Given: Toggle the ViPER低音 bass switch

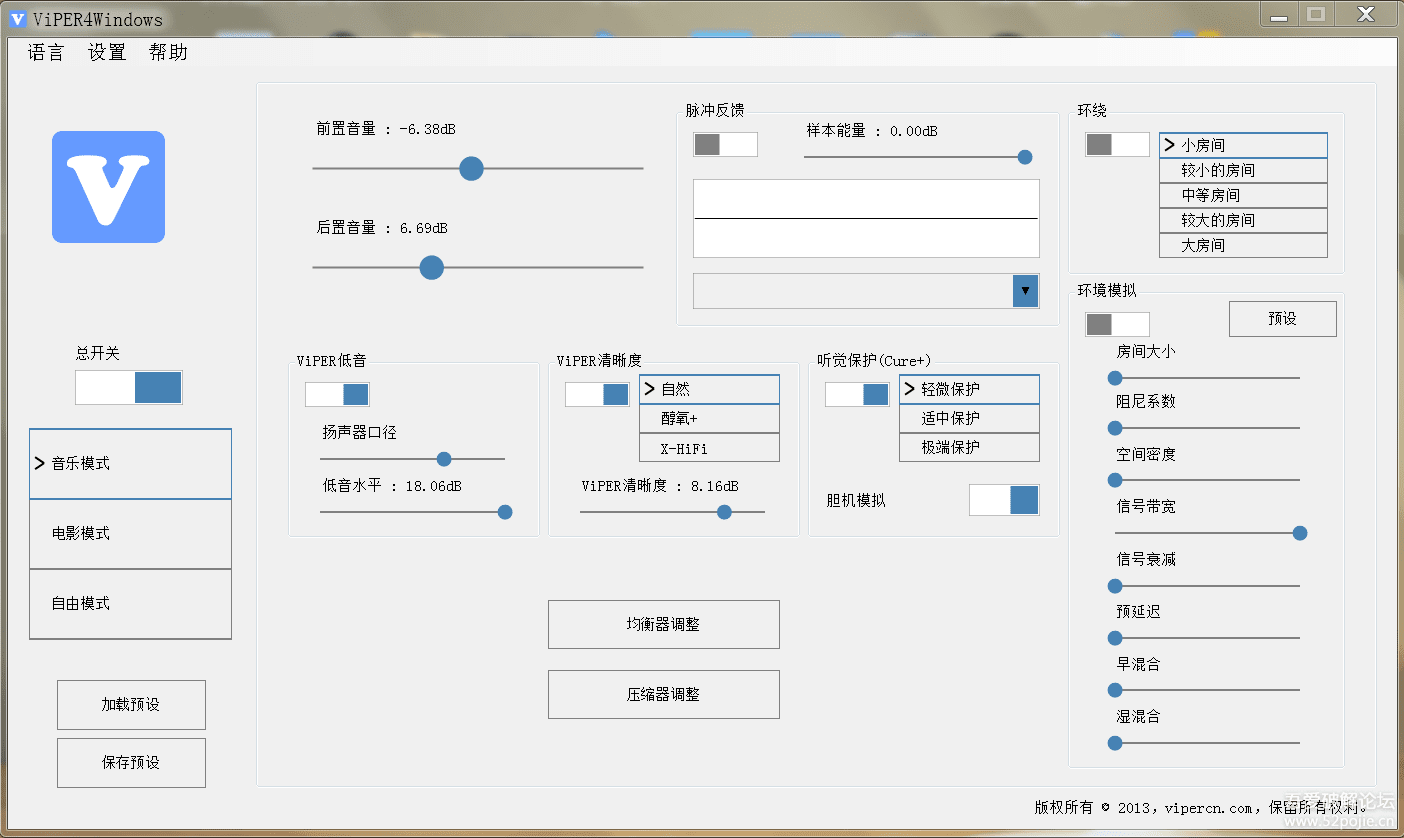Looking at the screenshot, I should [337, 395].
